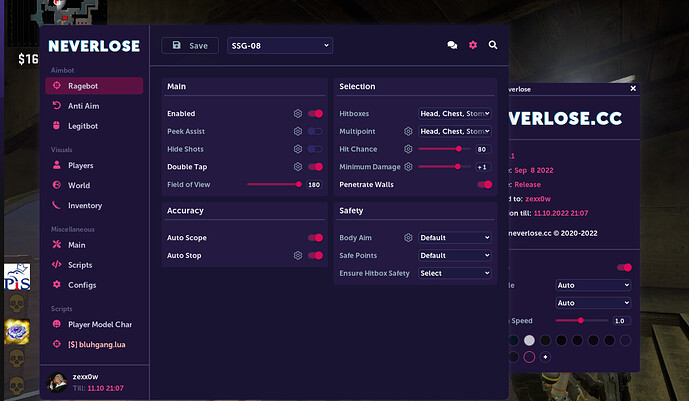Open the bluhgang.lua script
The image size is (689, 401).
coord(94,345)
